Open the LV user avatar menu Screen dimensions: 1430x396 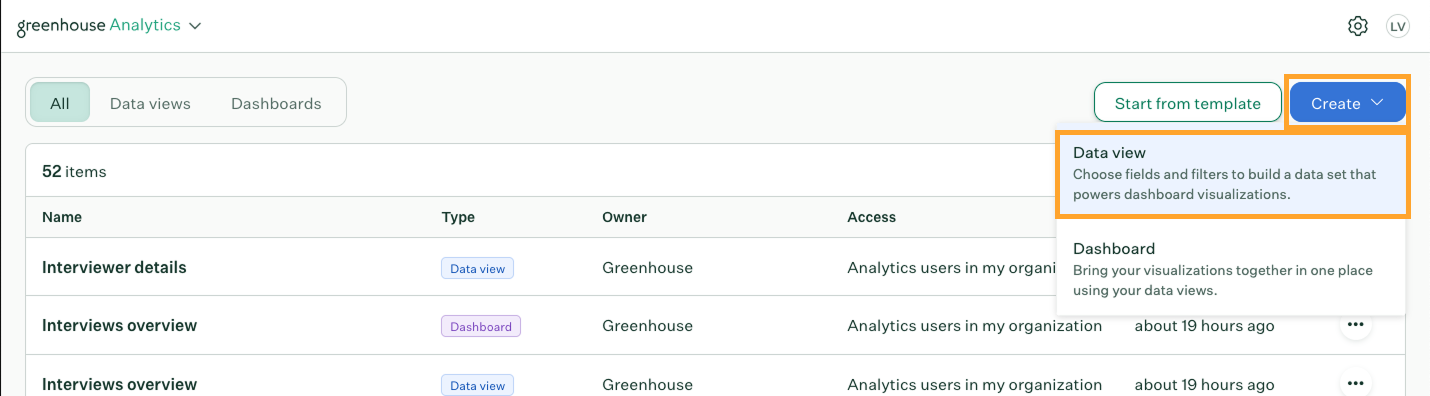(1397, 26)
